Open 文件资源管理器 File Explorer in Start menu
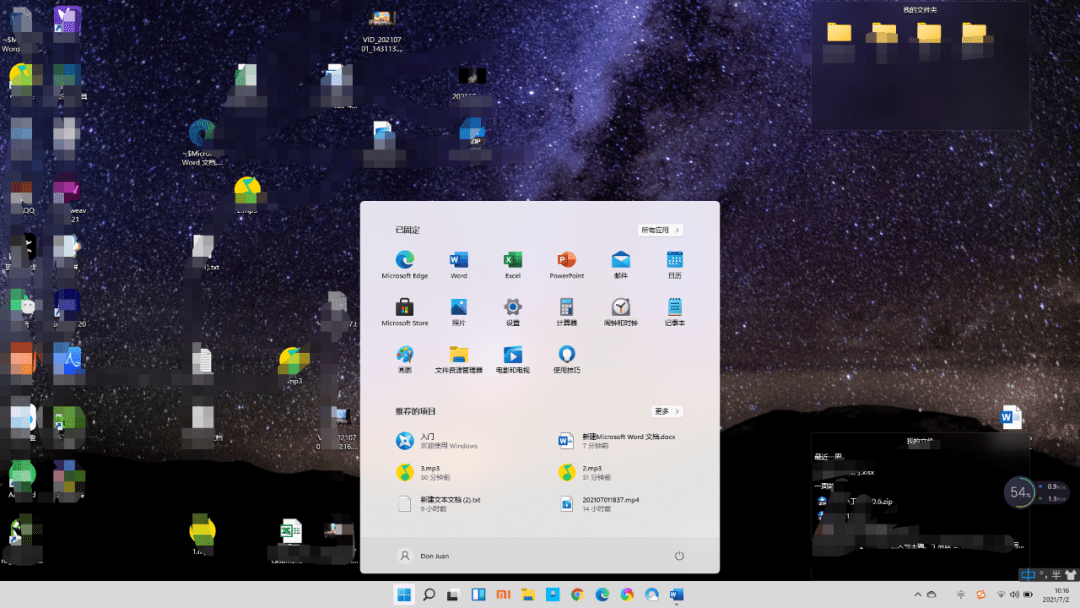The image size is (1080, 608). [459, 359]
